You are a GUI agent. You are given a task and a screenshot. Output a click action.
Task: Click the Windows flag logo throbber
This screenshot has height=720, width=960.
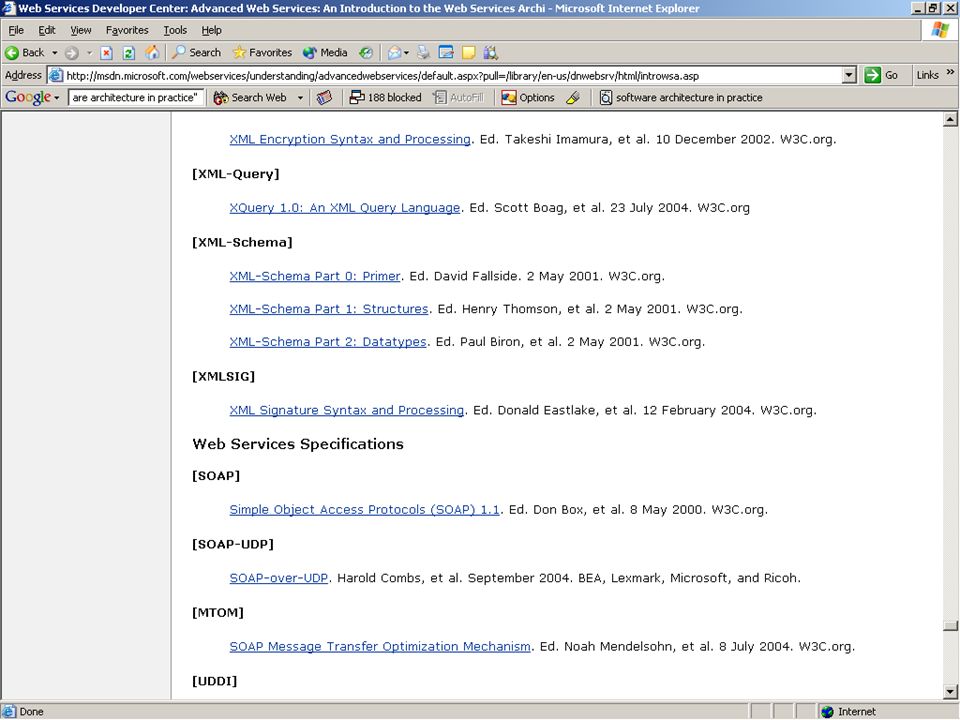click(x=940, y=30)
